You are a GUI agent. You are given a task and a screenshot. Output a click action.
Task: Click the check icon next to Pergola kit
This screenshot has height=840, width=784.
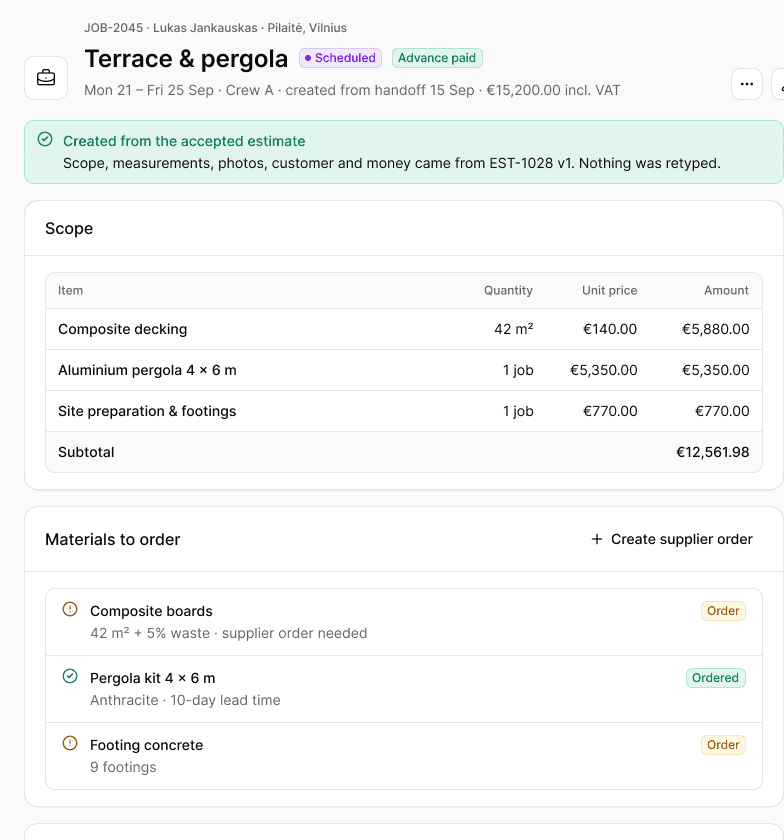point(70,676)
